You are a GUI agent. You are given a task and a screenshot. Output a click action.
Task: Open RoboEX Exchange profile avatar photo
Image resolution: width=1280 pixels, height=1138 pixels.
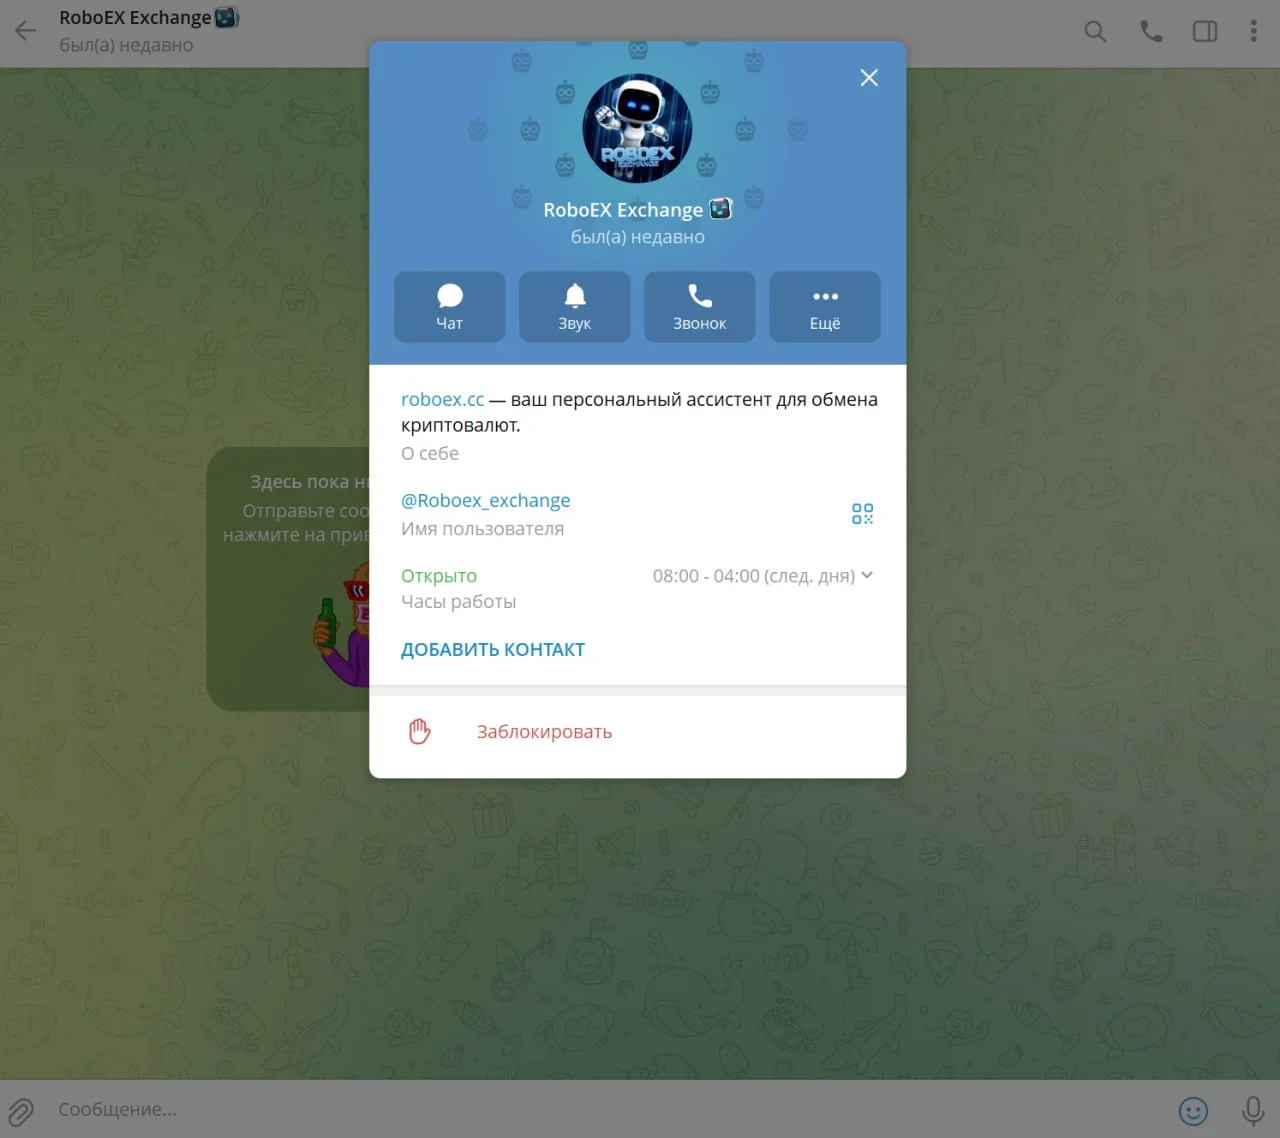(x=638, y=129)
